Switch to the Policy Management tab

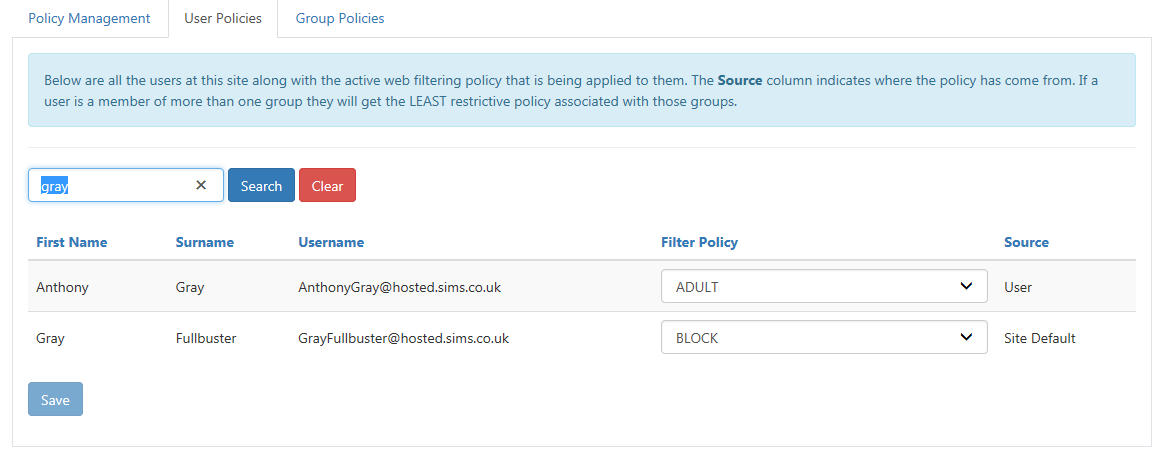[x=89, y=18]
